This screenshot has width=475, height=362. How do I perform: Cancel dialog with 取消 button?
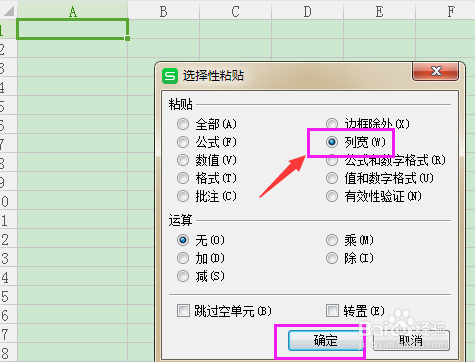(411, 340)
